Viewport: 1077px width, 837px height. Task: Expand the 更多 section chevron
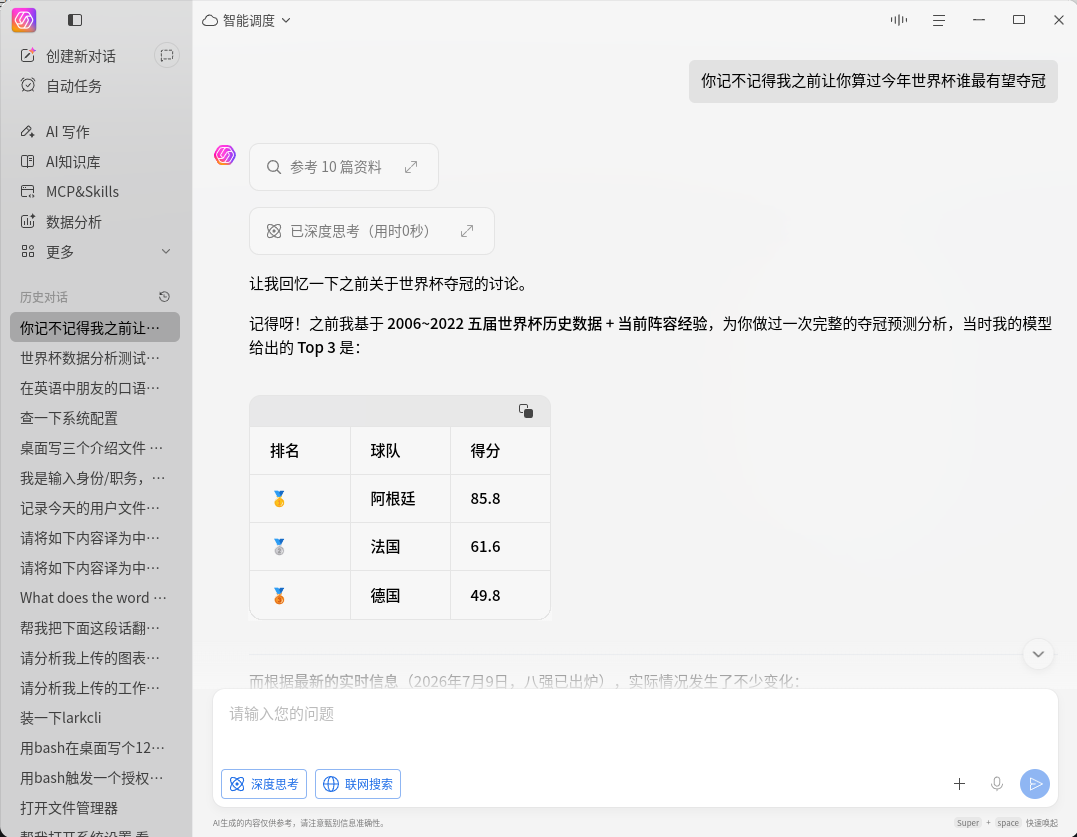166,251
